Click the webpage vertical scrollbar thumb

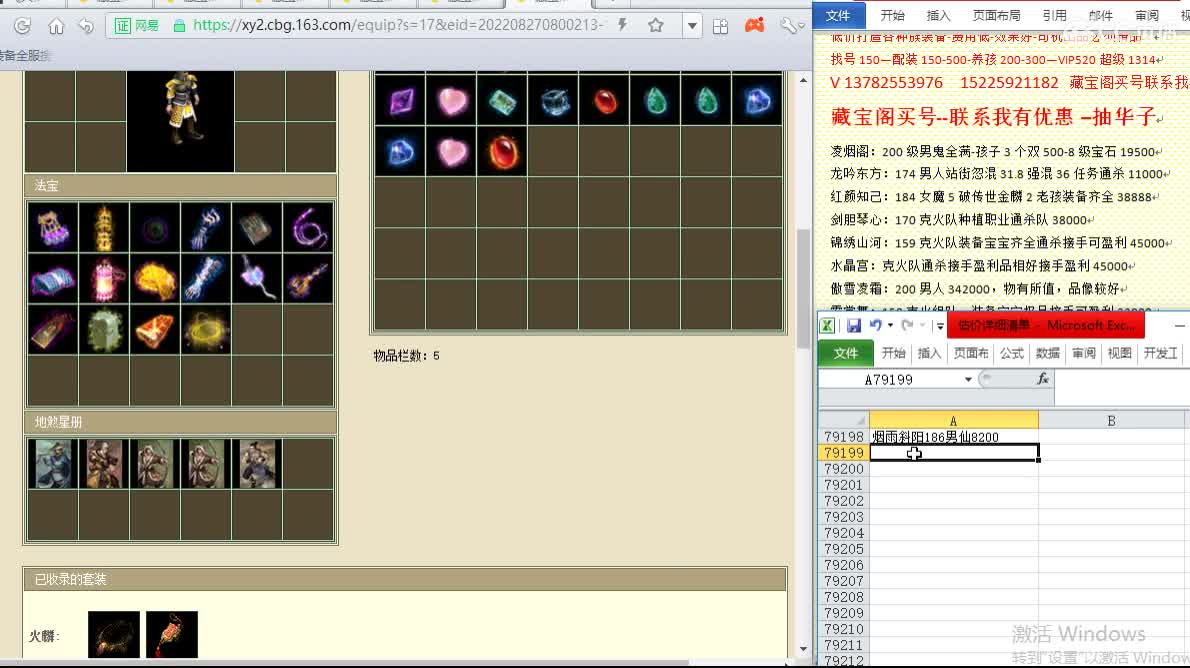point(803,288)
